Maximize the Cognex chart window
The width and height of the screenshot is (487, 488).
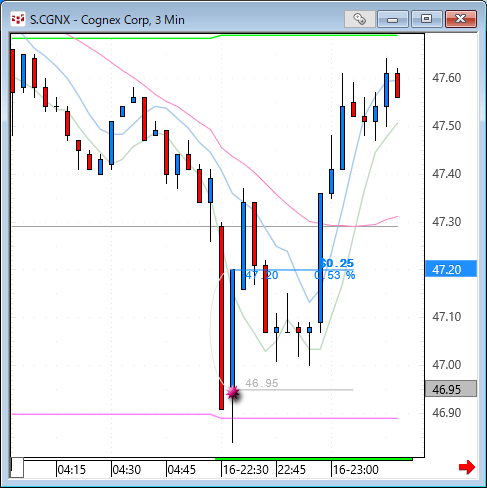426,19
